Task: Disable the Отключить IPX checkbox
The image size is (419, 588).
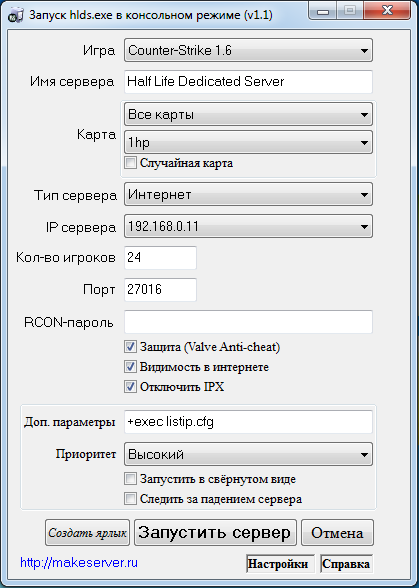Action: point(130,387)
